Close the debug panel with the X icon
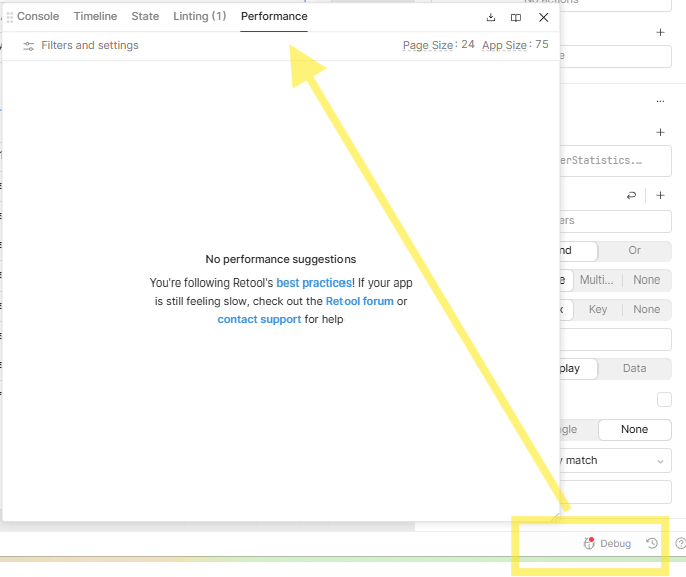 tap(544, 17)
